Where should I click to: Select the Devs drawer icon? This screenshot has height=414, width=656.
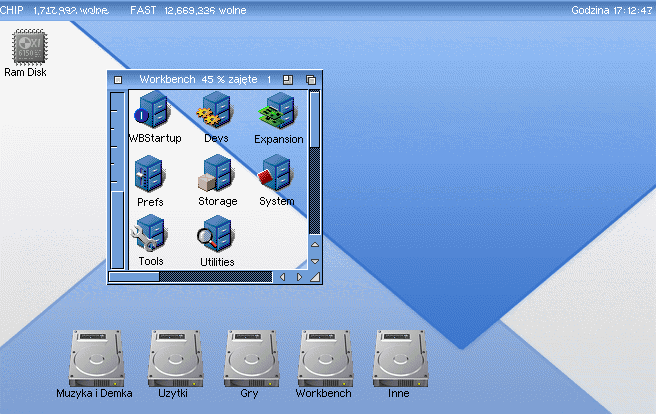pos(215,110)
